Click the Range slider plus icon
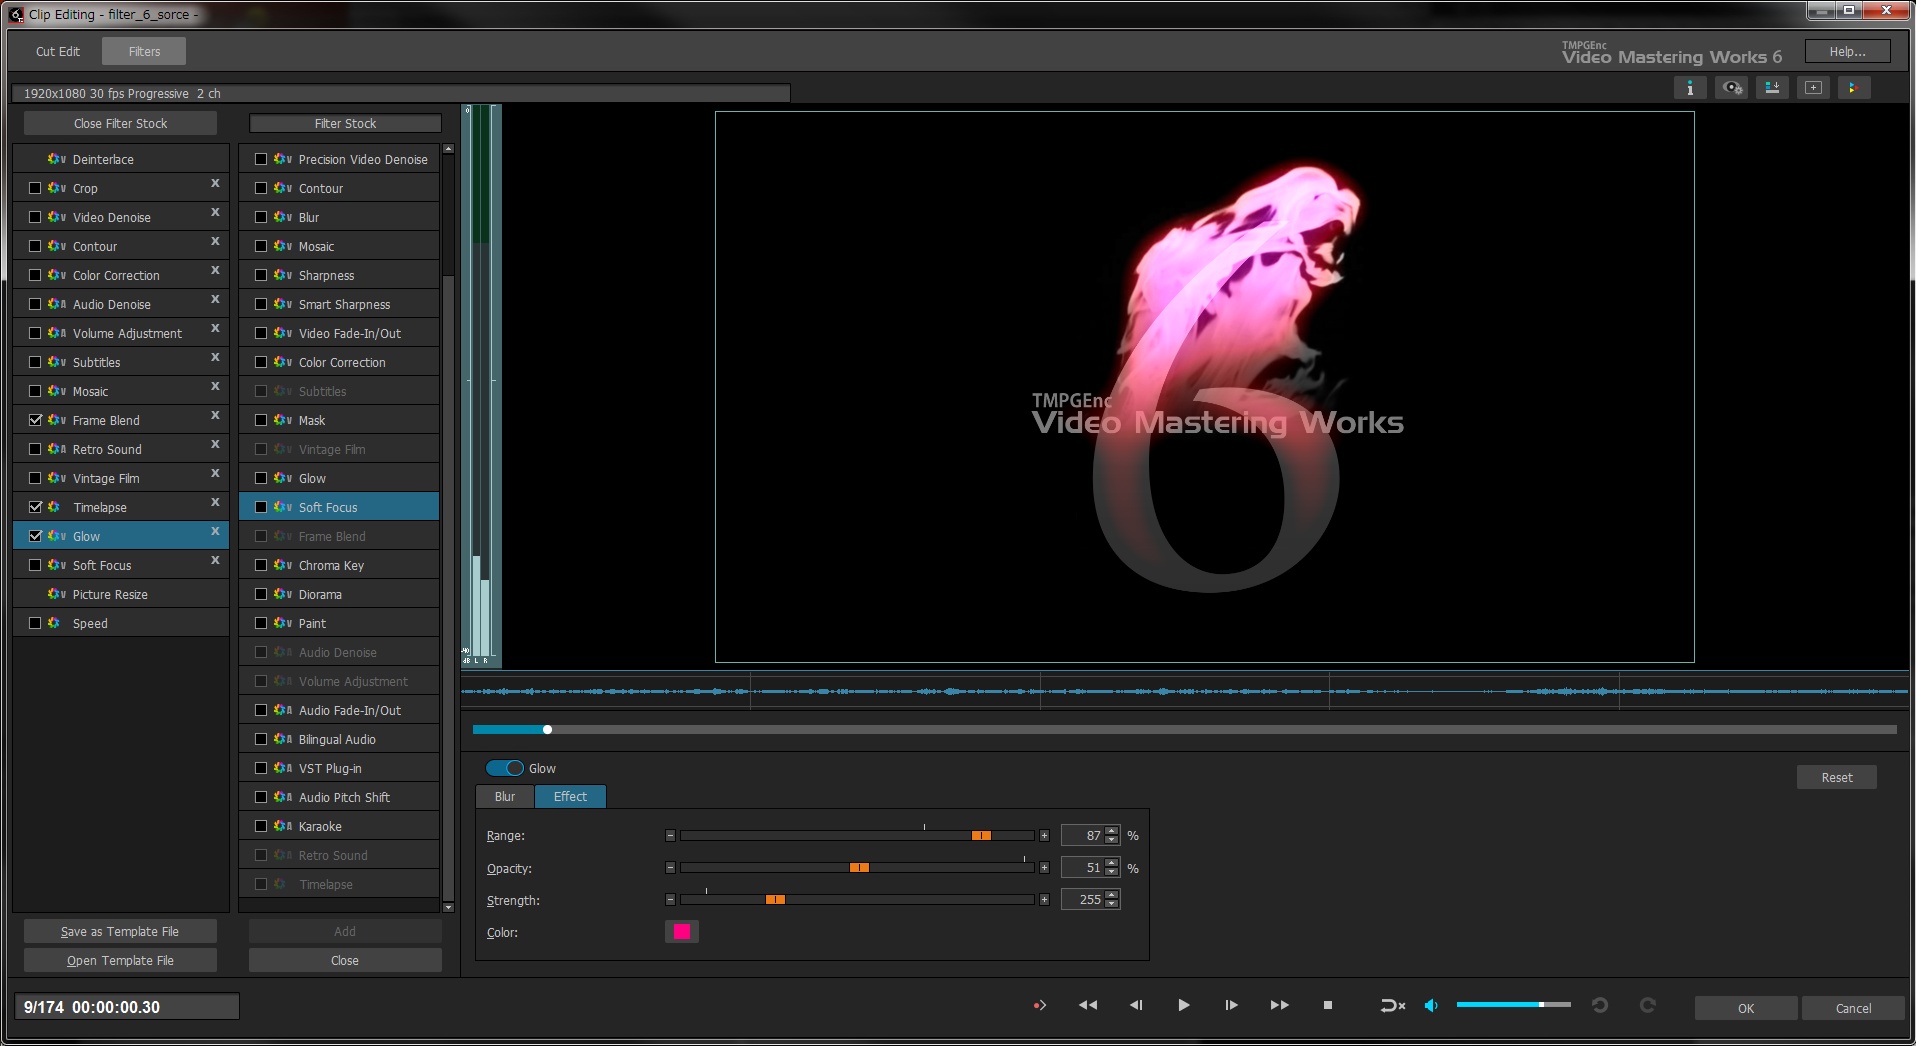Viewport: 1916px width, 1046px height. coord(1044,835)
